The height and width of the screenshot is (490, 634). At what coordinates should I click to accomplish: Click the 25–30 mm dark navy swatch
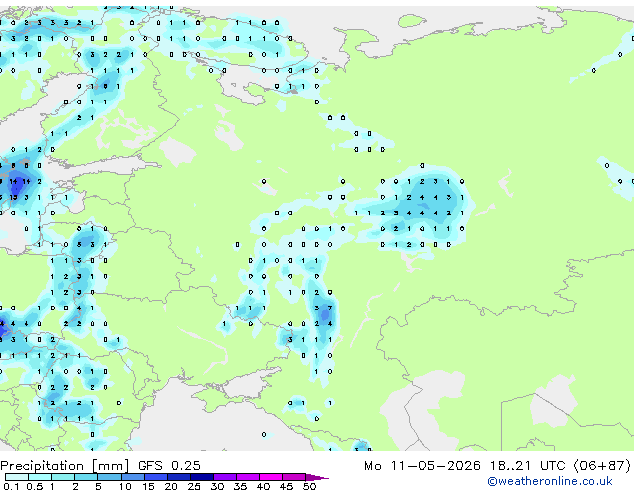pos(202,477)
